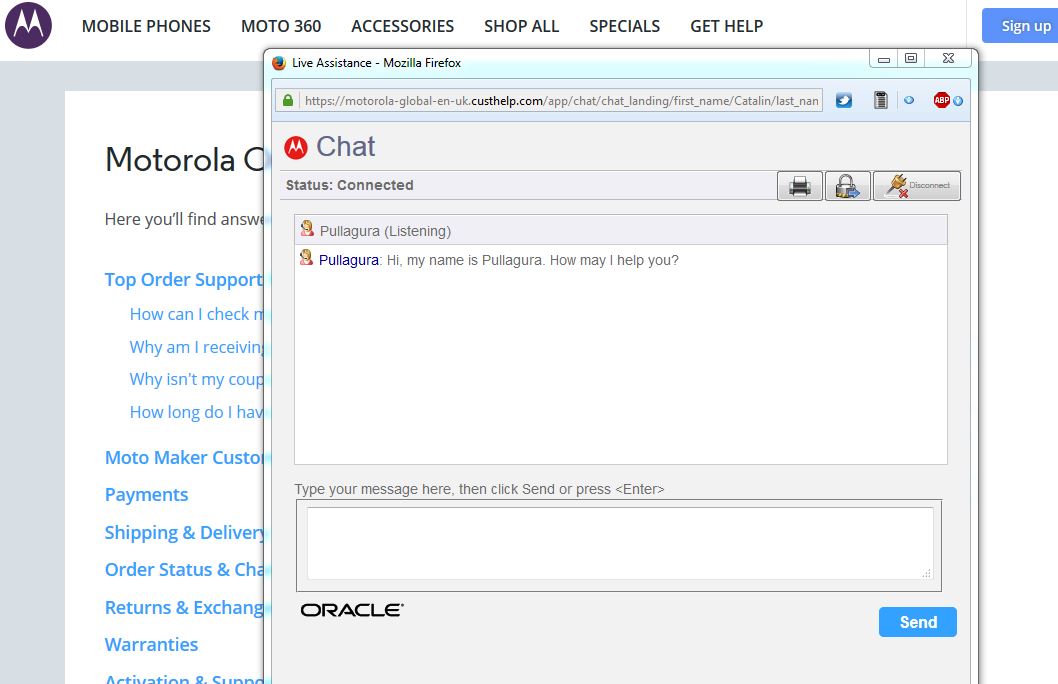The image size is (1058, 684).
Task: Click the Motorola logo in the site header
Action: pyautogui.click(x=28, y=25)
